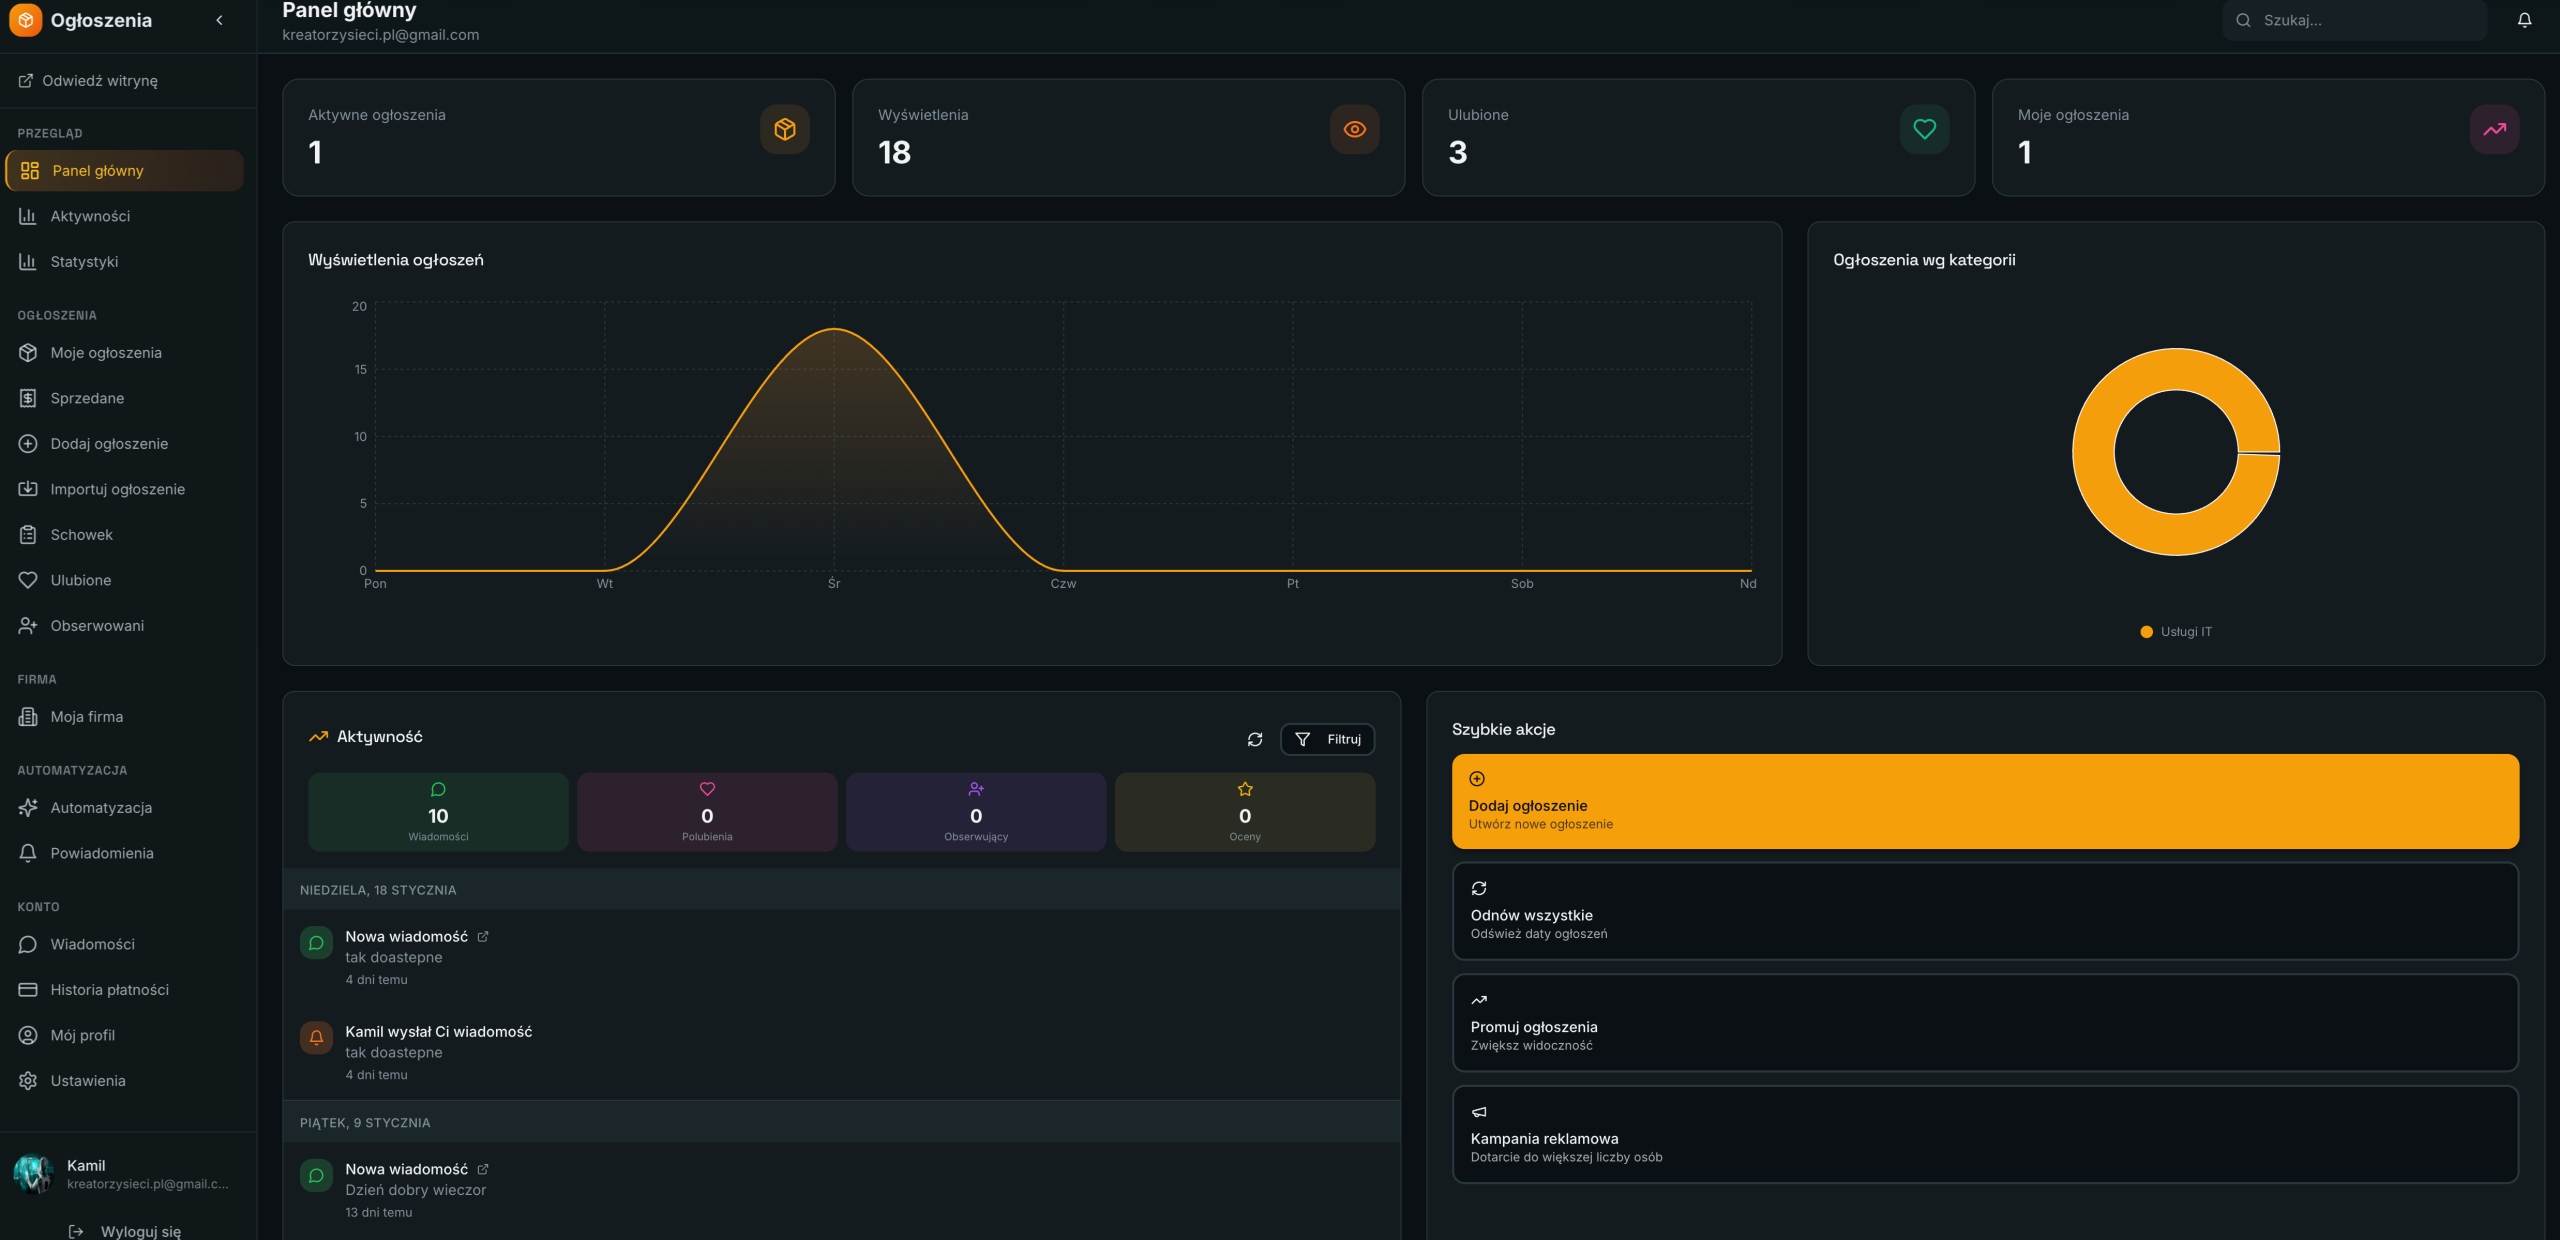Image resolution: width=2560 pixels, height=1240 pixels.
Task: Click the refresh icon in Aktywność panel
Action: click(1255, 739)
